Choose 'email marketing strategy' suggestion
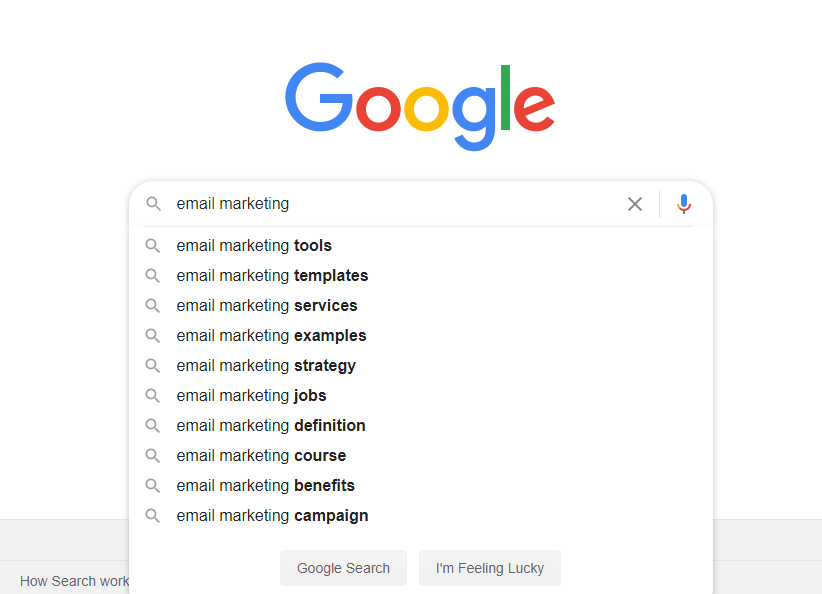 click(266, 366)
